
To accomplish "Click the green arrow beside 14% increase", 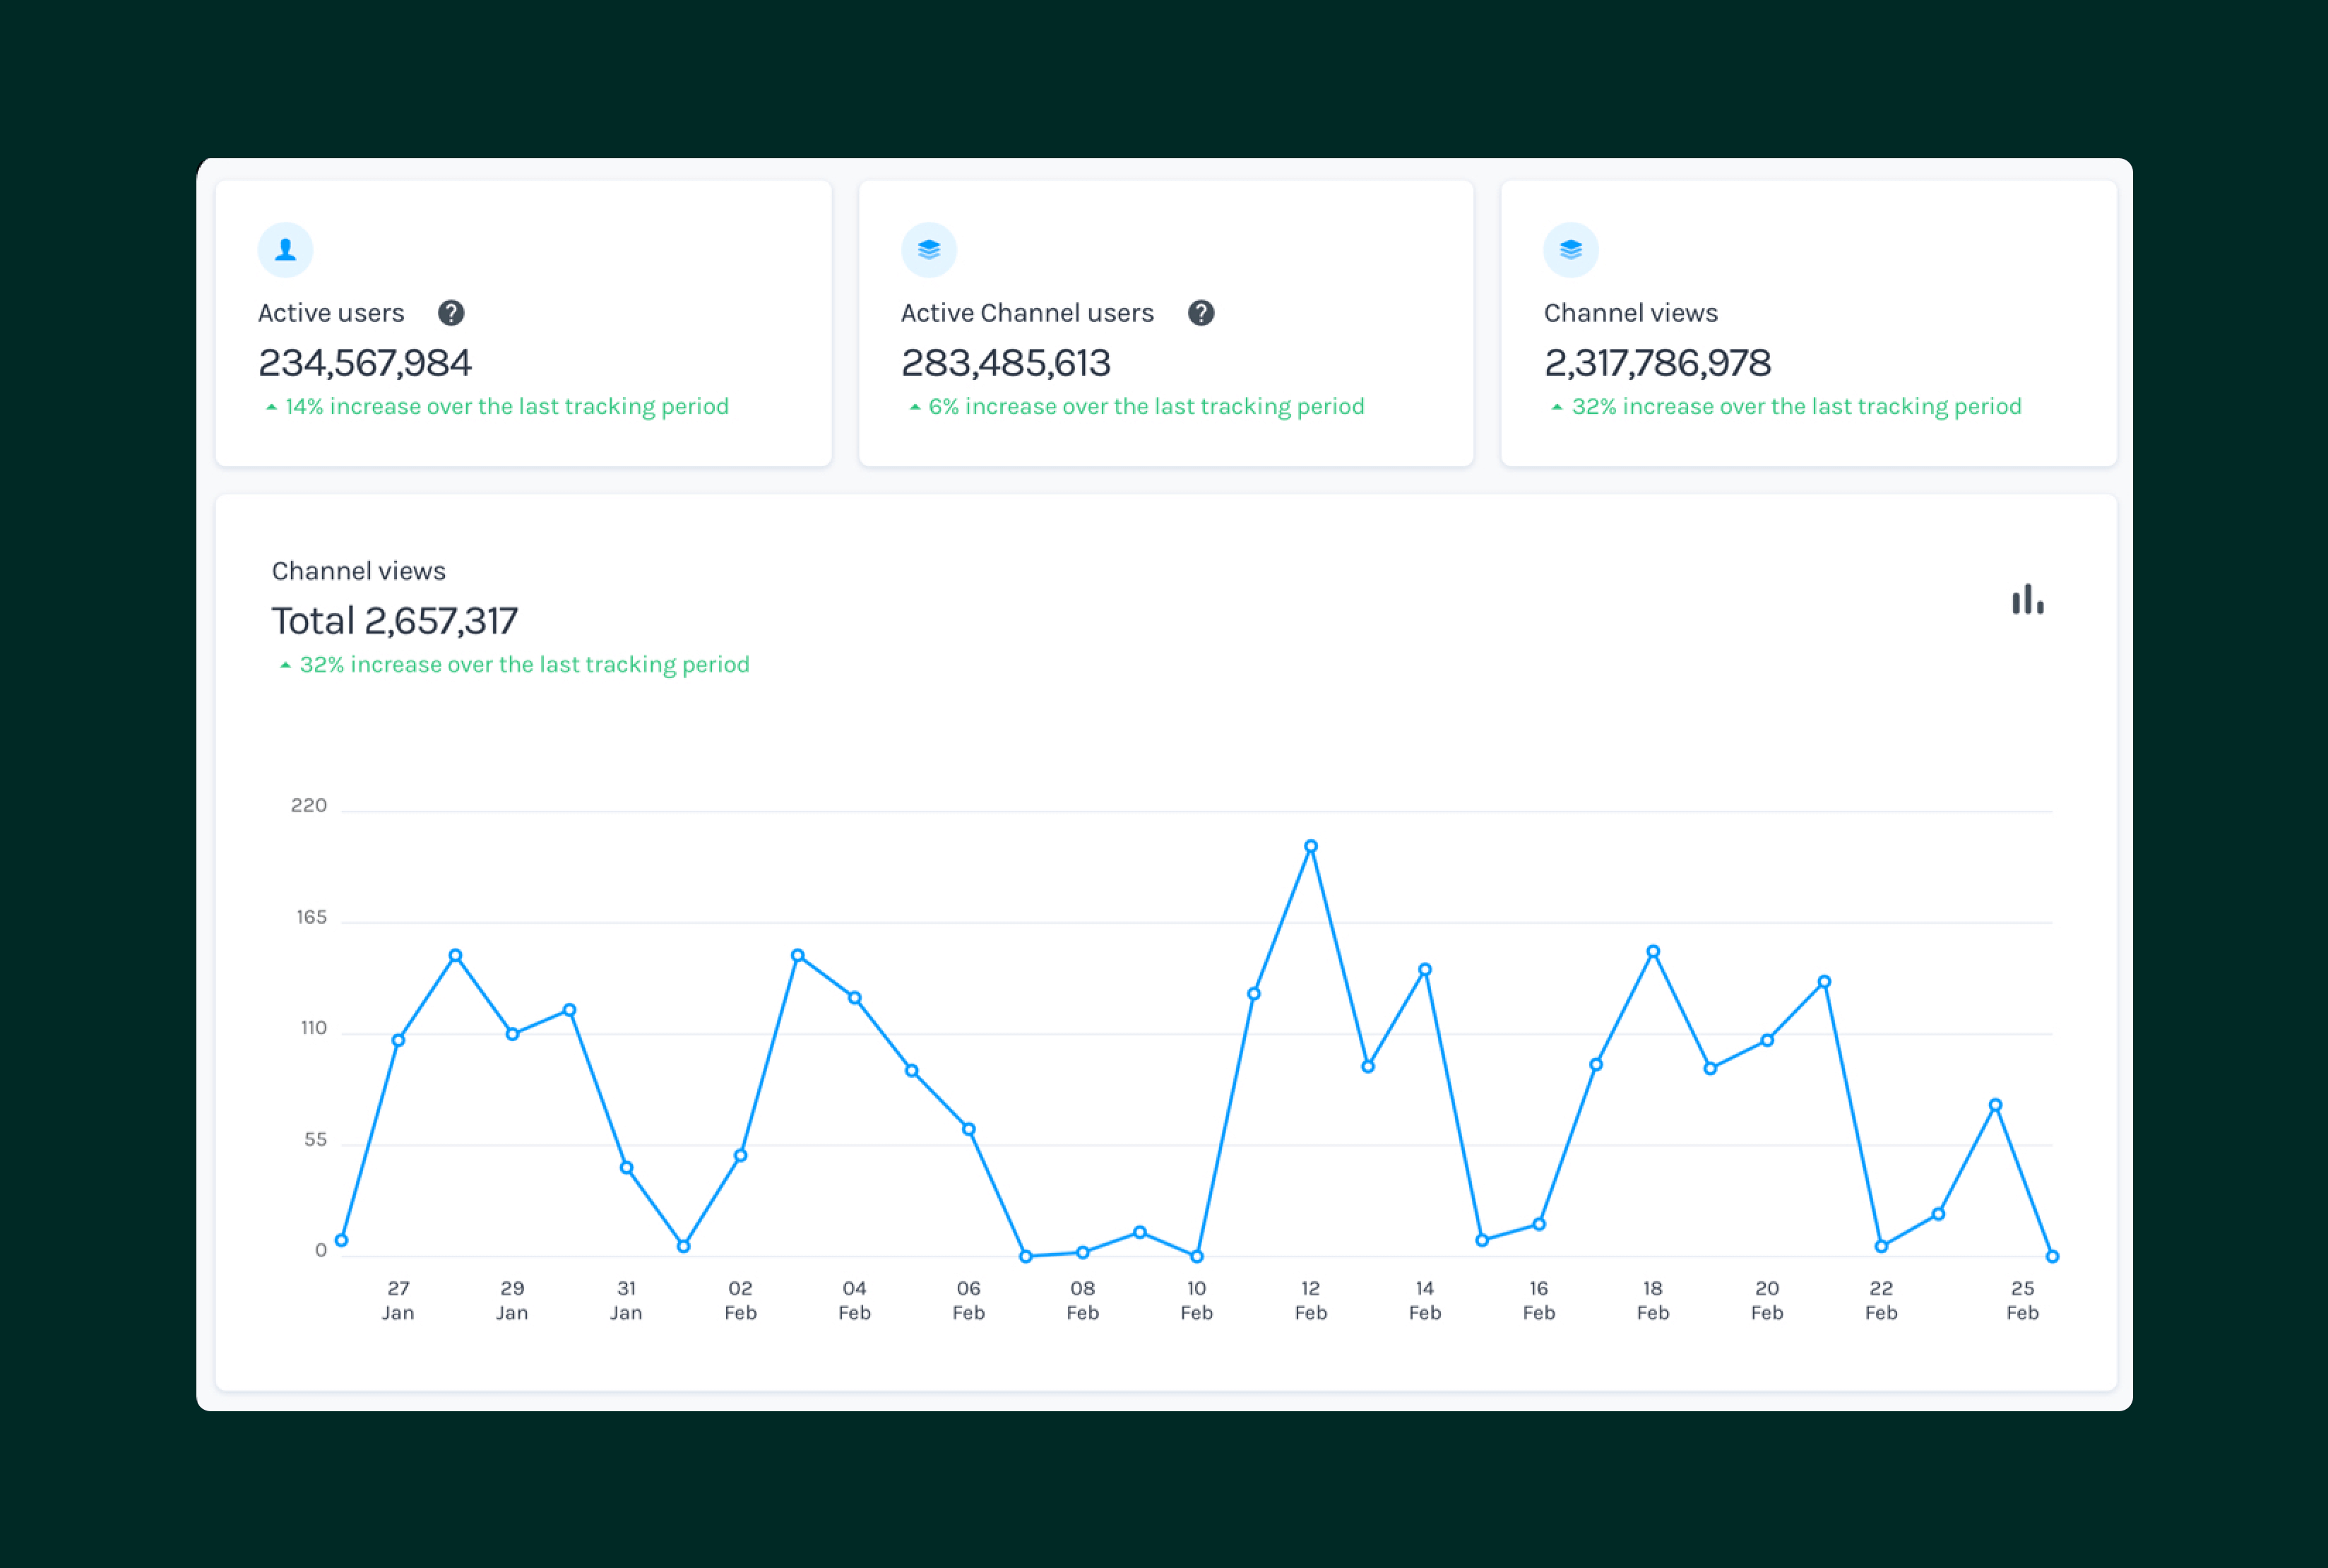I will click(x=271, y=407).
